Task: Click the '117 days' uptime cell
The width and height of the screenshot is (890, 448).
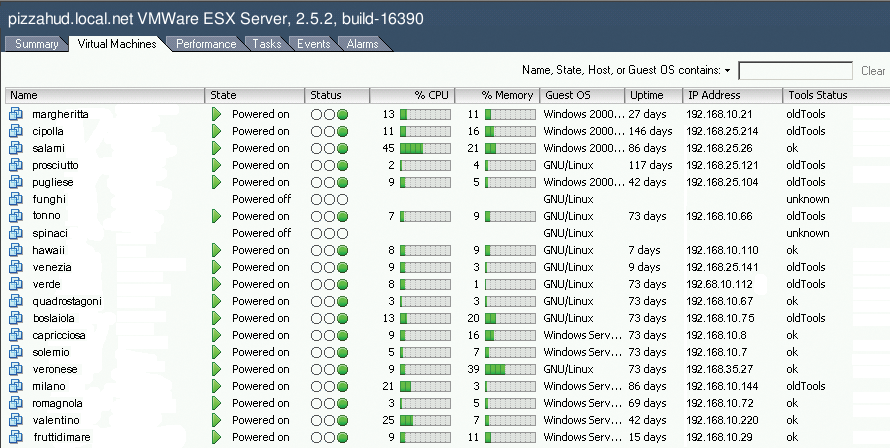Action: click(x=650, y=165)
